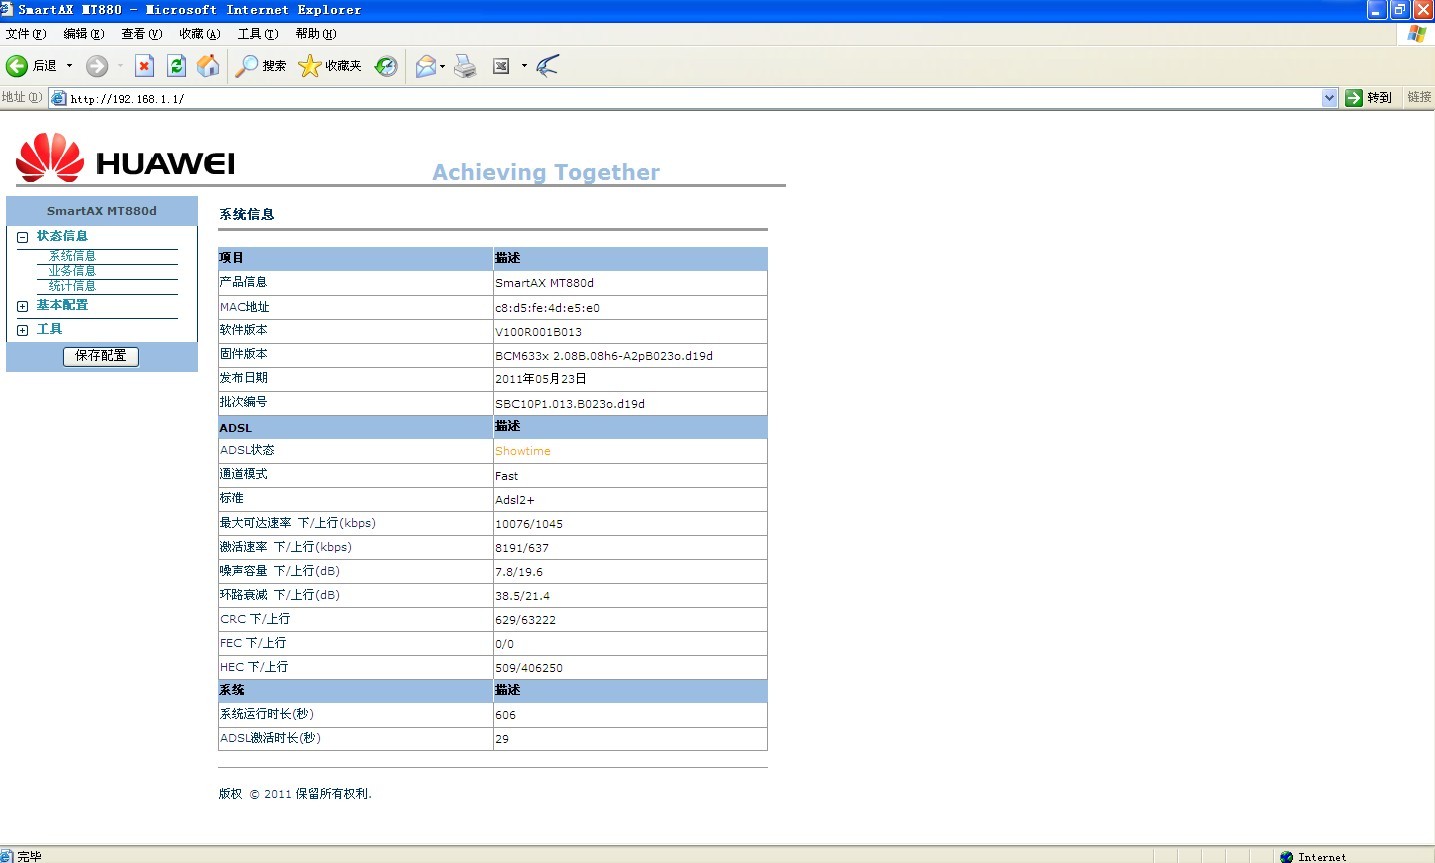Click the release date 2011年05月23日
Image resolution: width=1435 pixels, height=863 pixels.
pos(541,379)
